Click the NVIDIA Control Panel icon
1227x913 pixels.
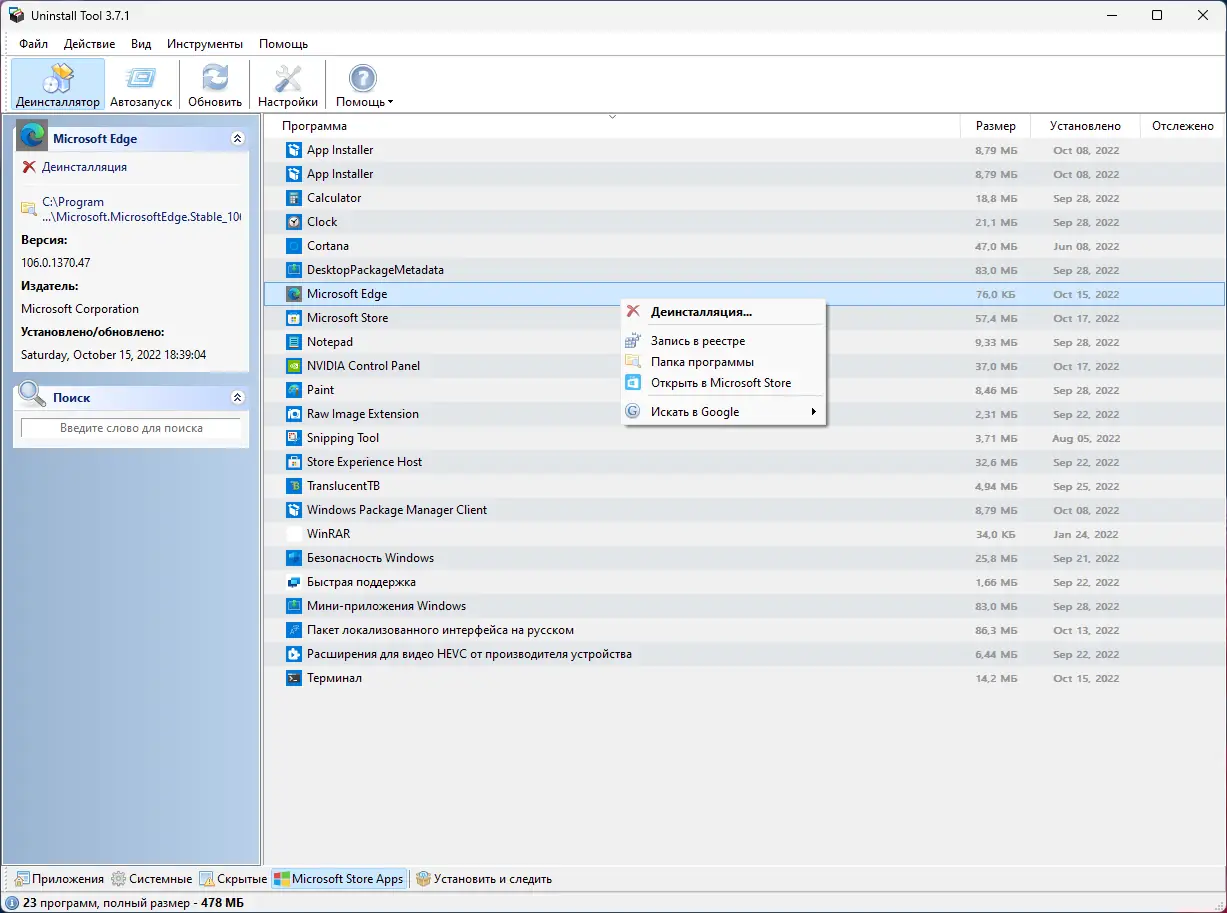coord(293,366)
